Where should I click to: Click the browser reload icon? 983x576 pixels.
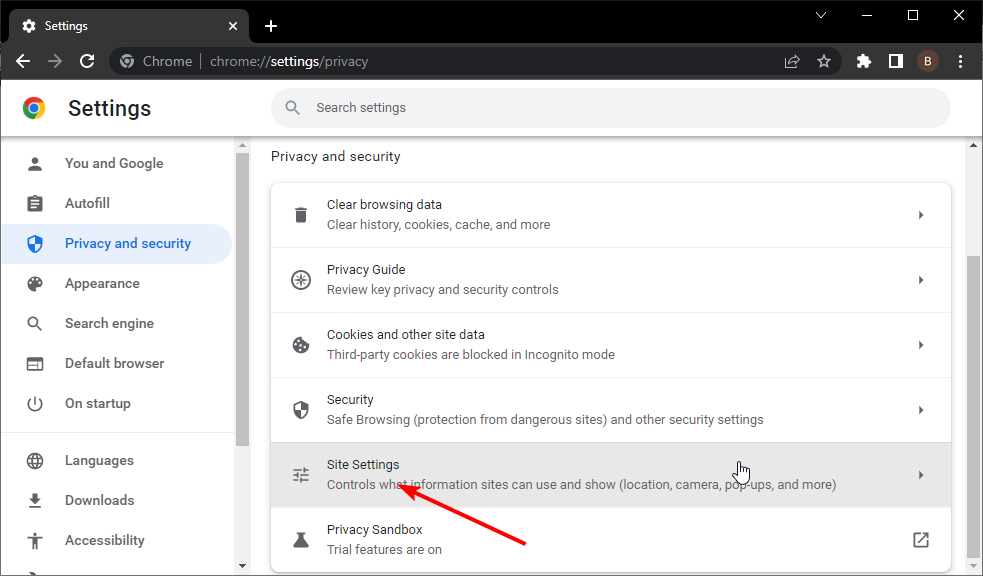[x=86, y=61]
